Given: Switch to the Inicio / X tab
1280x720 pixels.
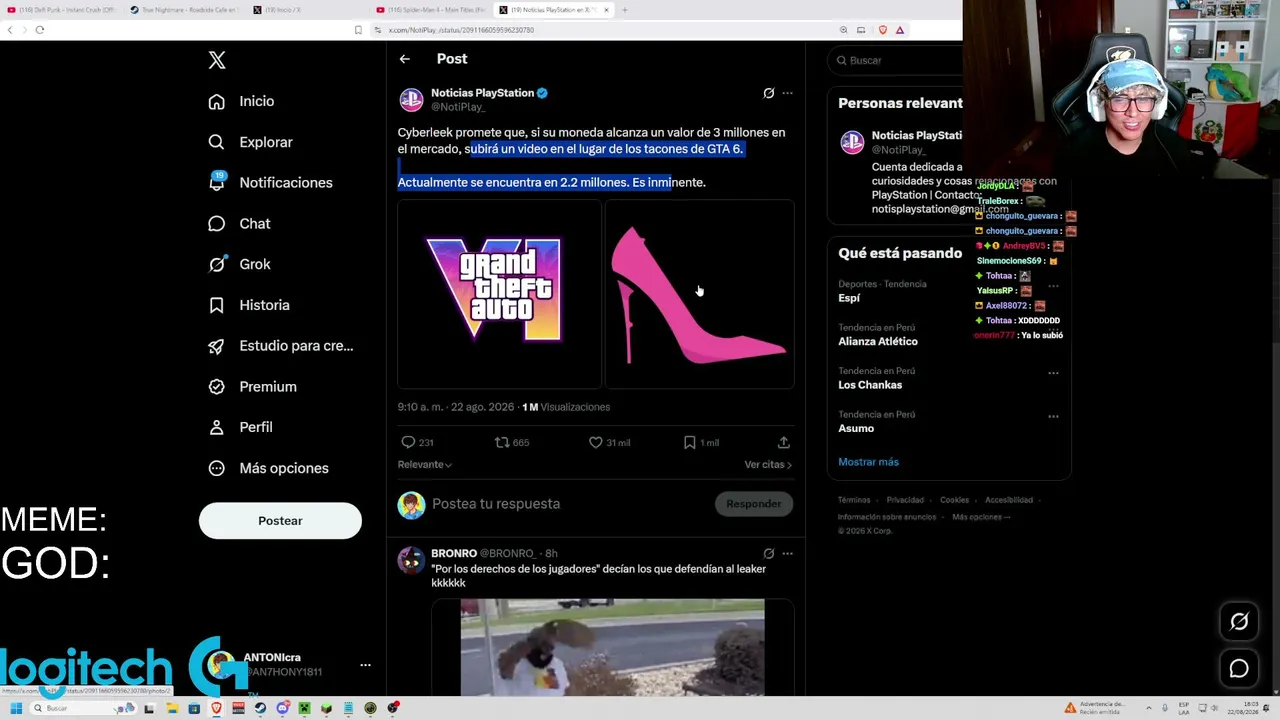Looking at the screenshot, I should [x=308, y=10].
